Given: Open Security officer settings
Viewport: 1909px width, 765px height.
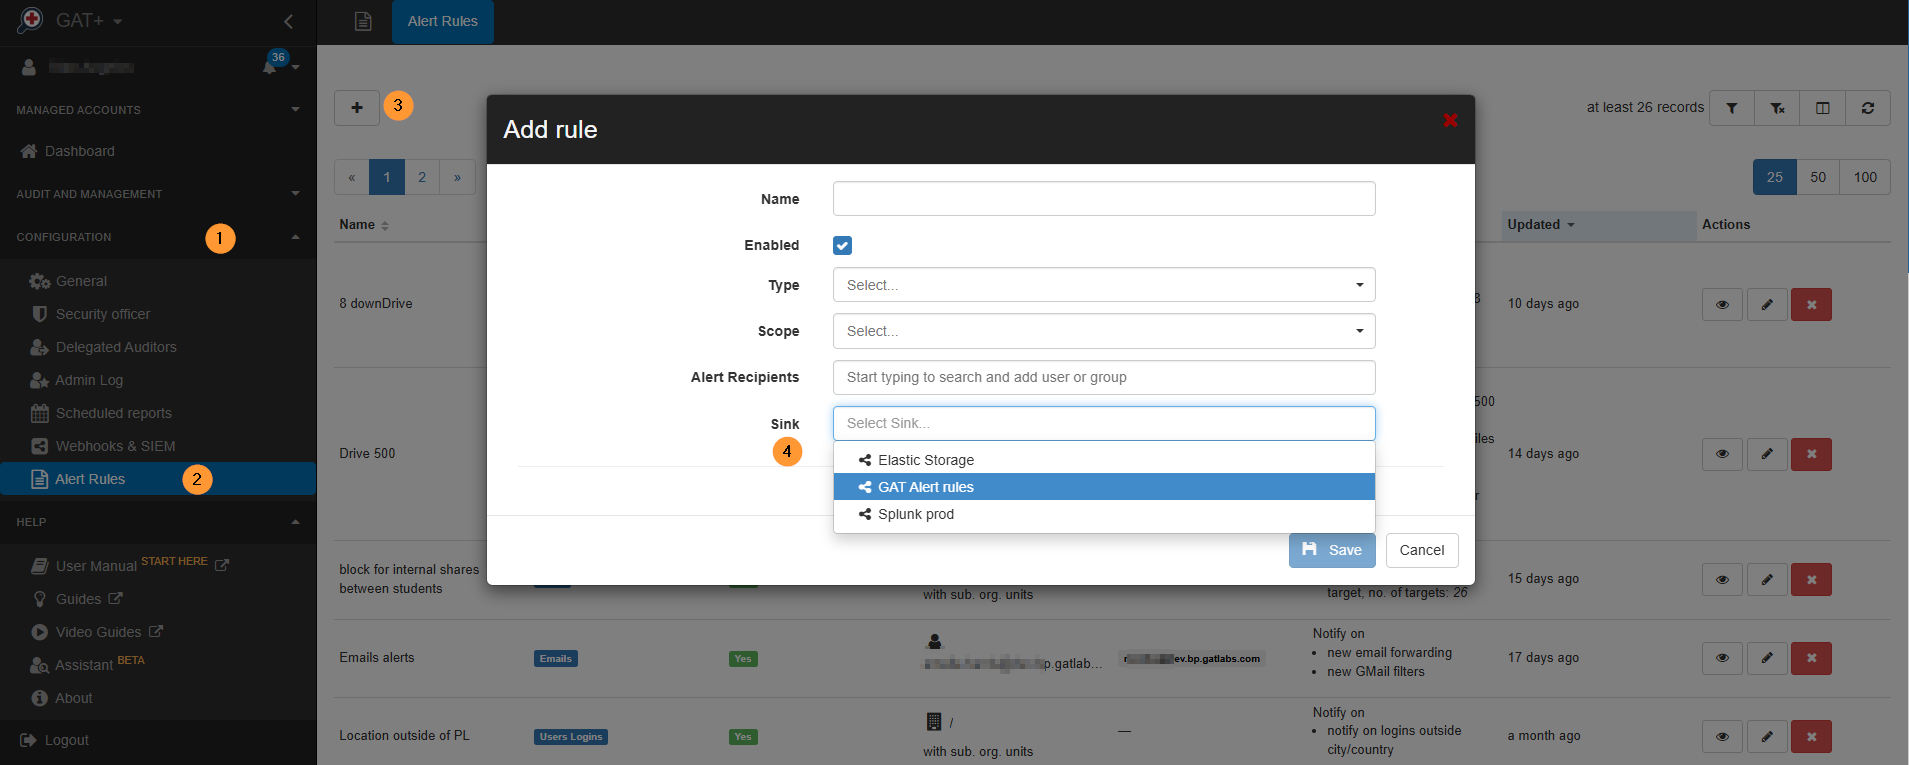Looking at the screenshot, I should [x=158, y=314].
